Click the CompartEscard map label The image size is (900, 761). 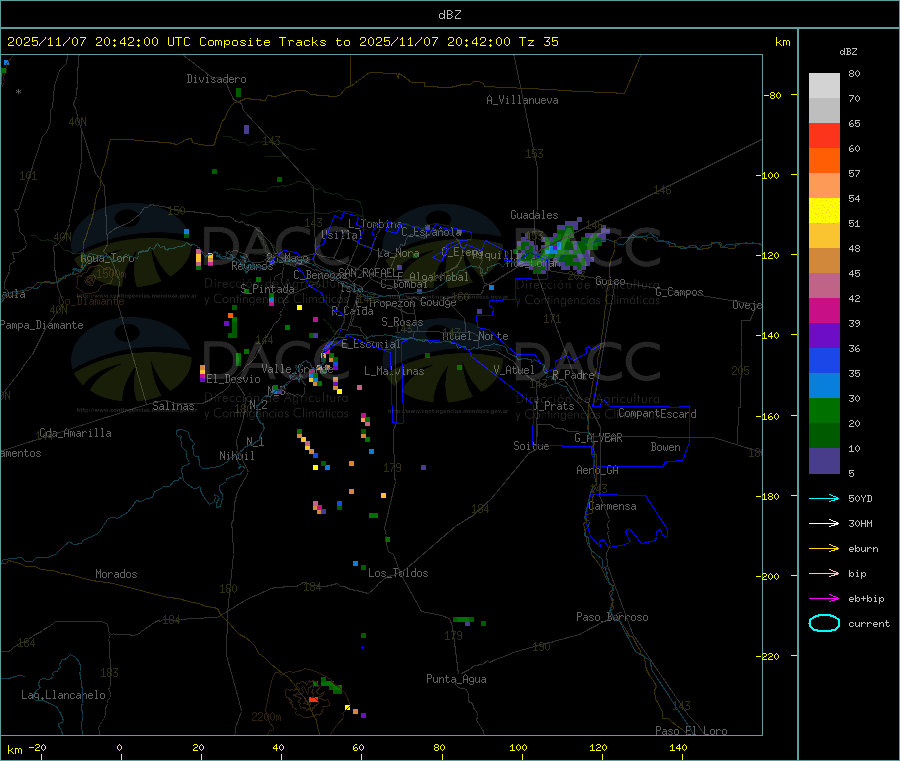[657, 414]
